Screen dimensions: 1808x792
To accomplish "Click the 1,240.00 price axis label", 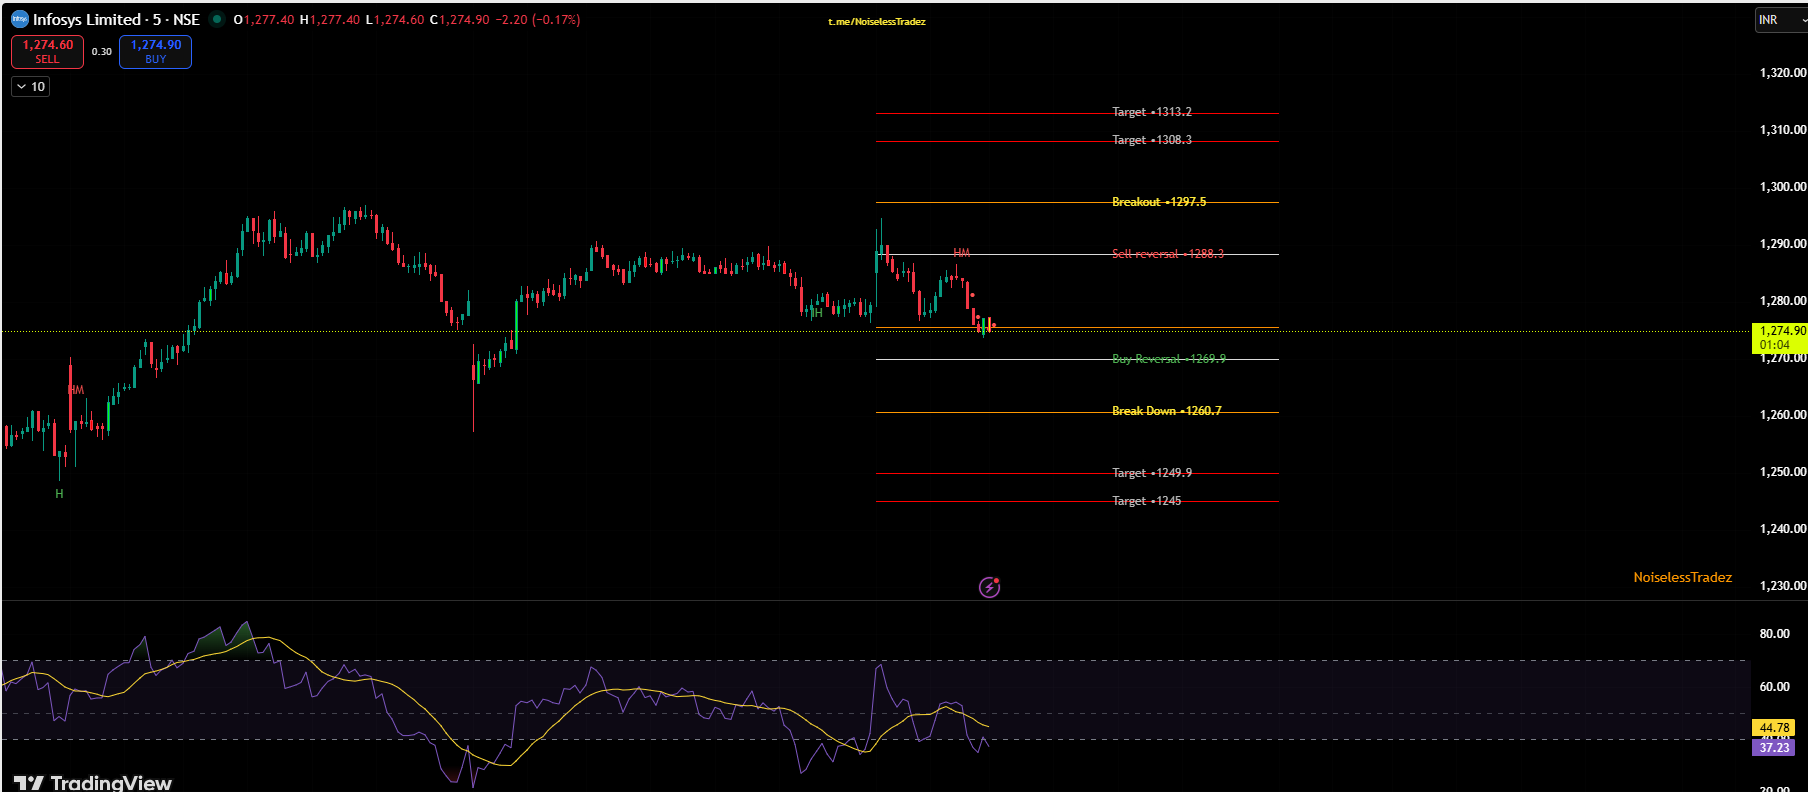I will [1783, 529].
